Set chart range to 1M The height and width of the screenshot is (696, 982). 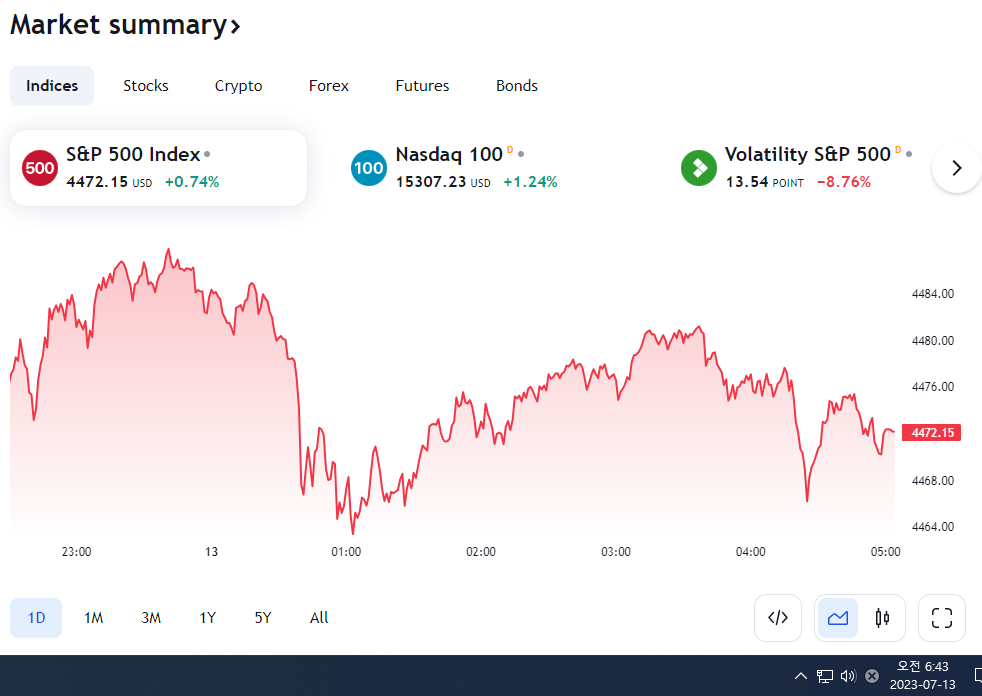pos(93,618)
